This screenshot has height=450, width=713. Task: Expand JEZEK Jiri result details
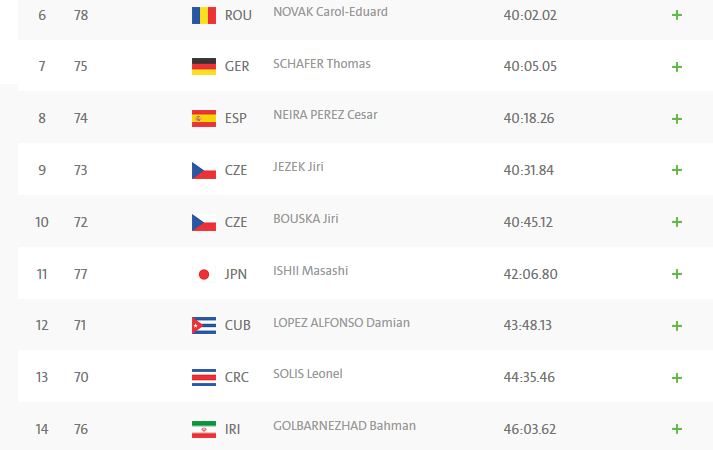tap(677, 170)
